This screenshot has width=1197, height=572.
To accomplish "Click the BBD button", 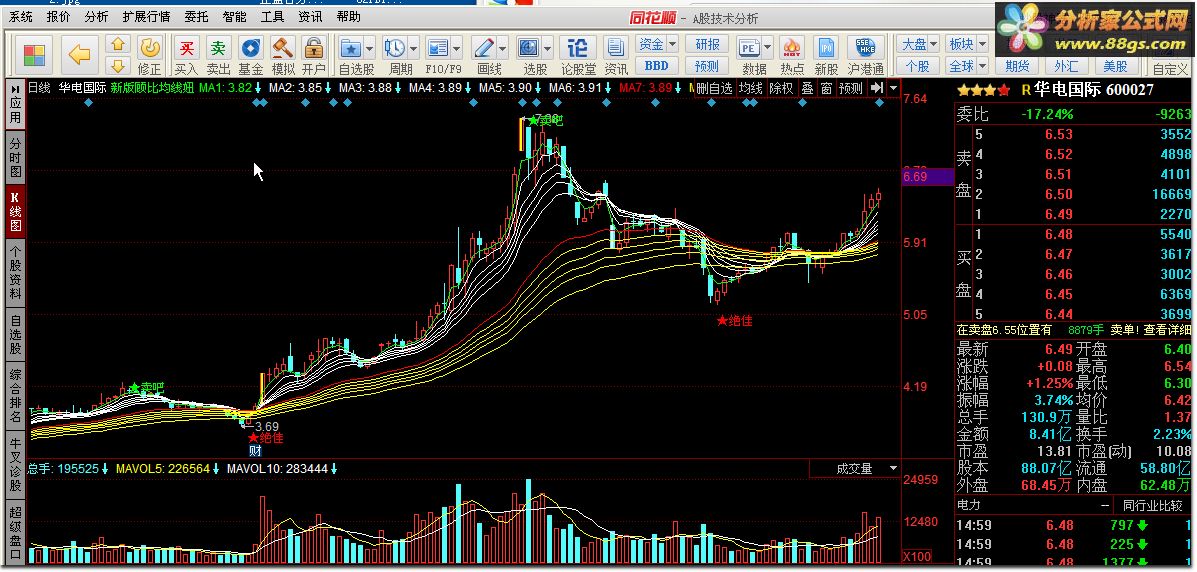I will click(x=657, y=66).
